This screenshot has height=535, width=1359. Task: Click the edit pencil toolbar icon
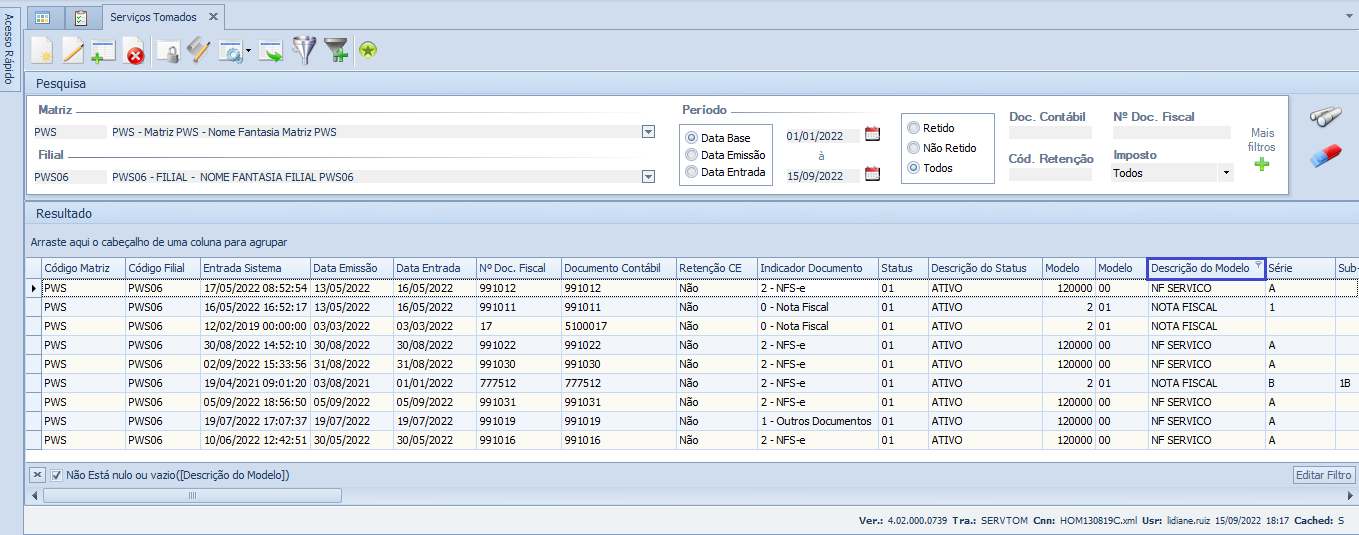coord(73,50)
